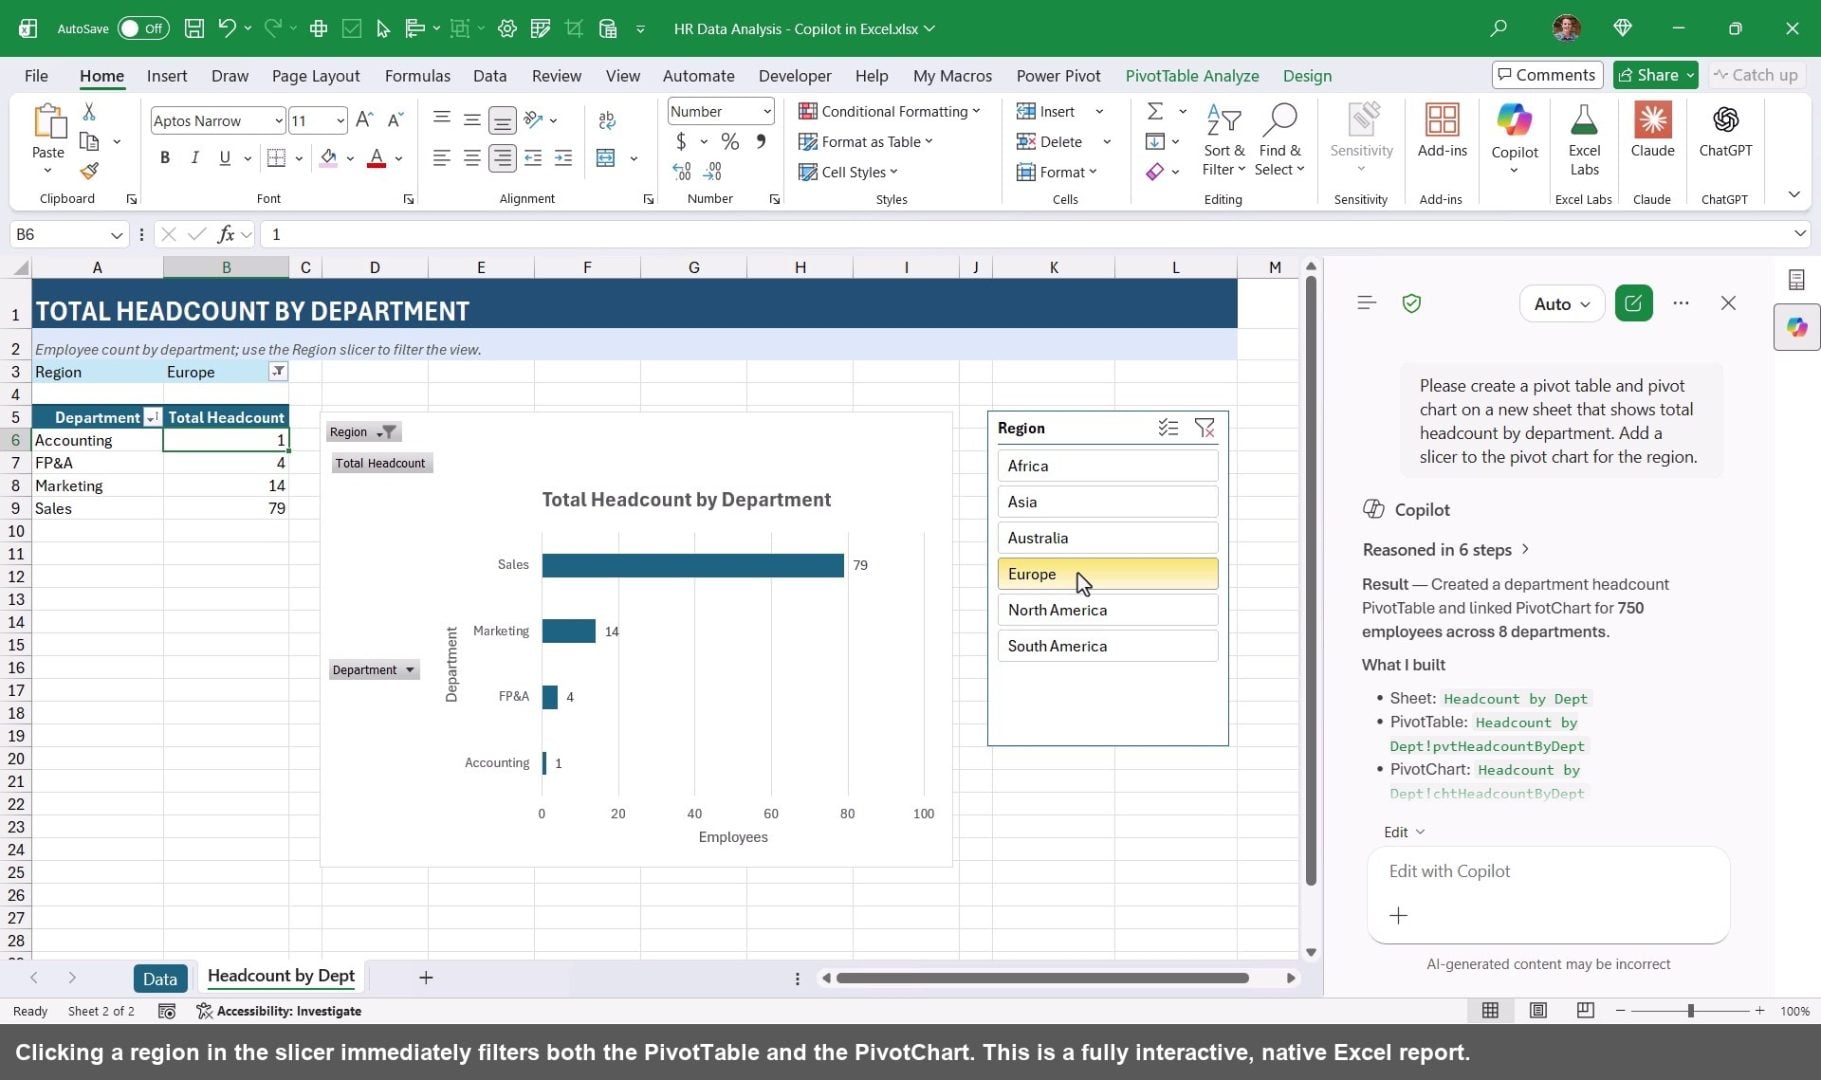Click the Comments button
The width and height of the screenshot is (1821, 1080).
pos(1547,75)
